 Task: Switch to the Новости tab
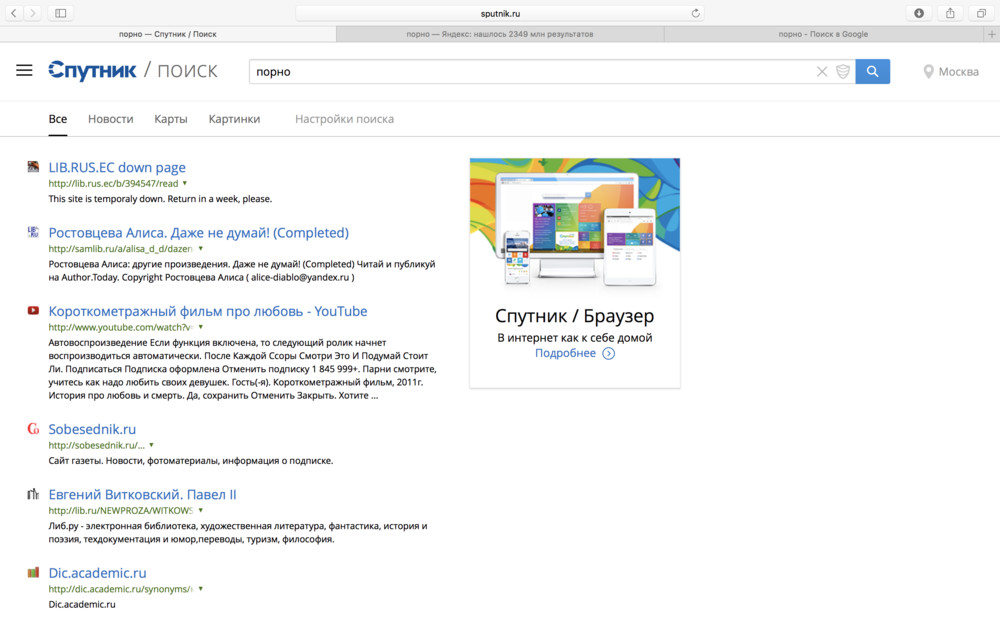(x=110, y=119)
